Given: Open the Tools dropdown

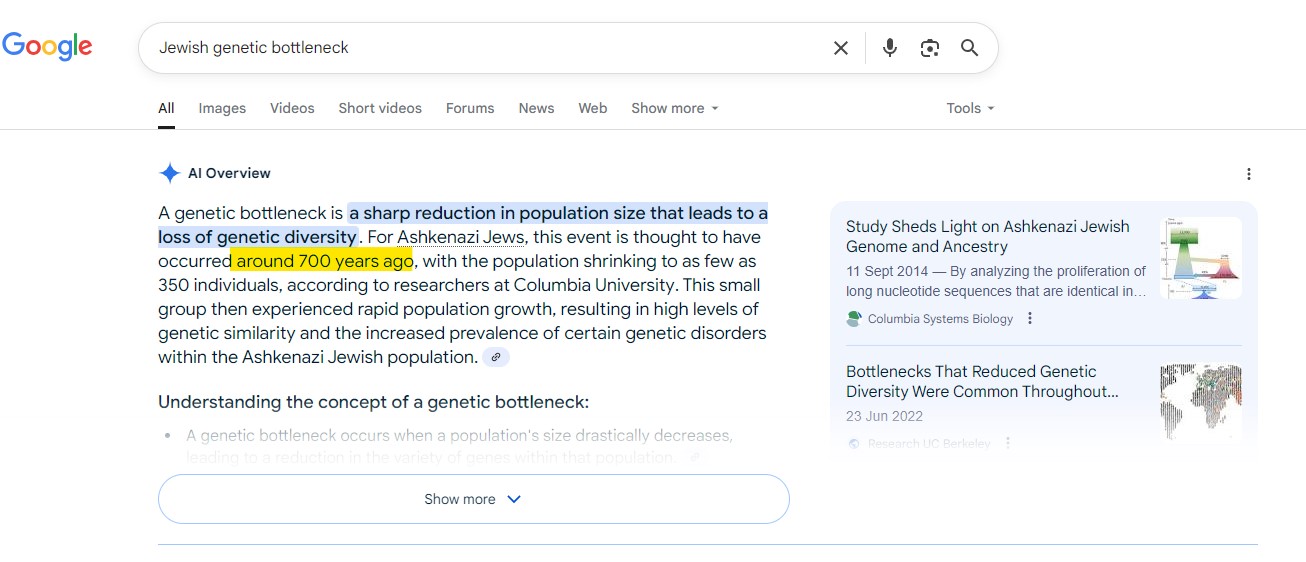Looking at the screenshot, I should pos(970,108).
